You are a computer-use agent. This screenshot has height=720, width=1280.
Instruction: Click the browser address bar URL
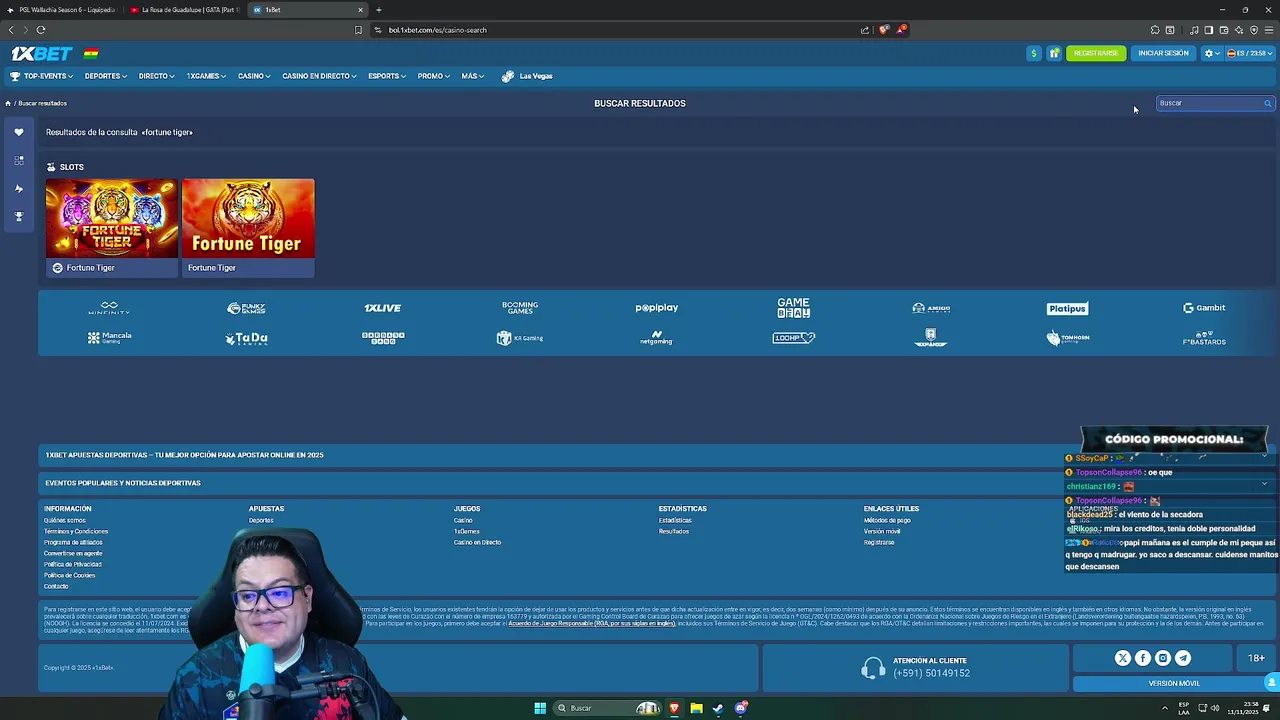[438, 30]
